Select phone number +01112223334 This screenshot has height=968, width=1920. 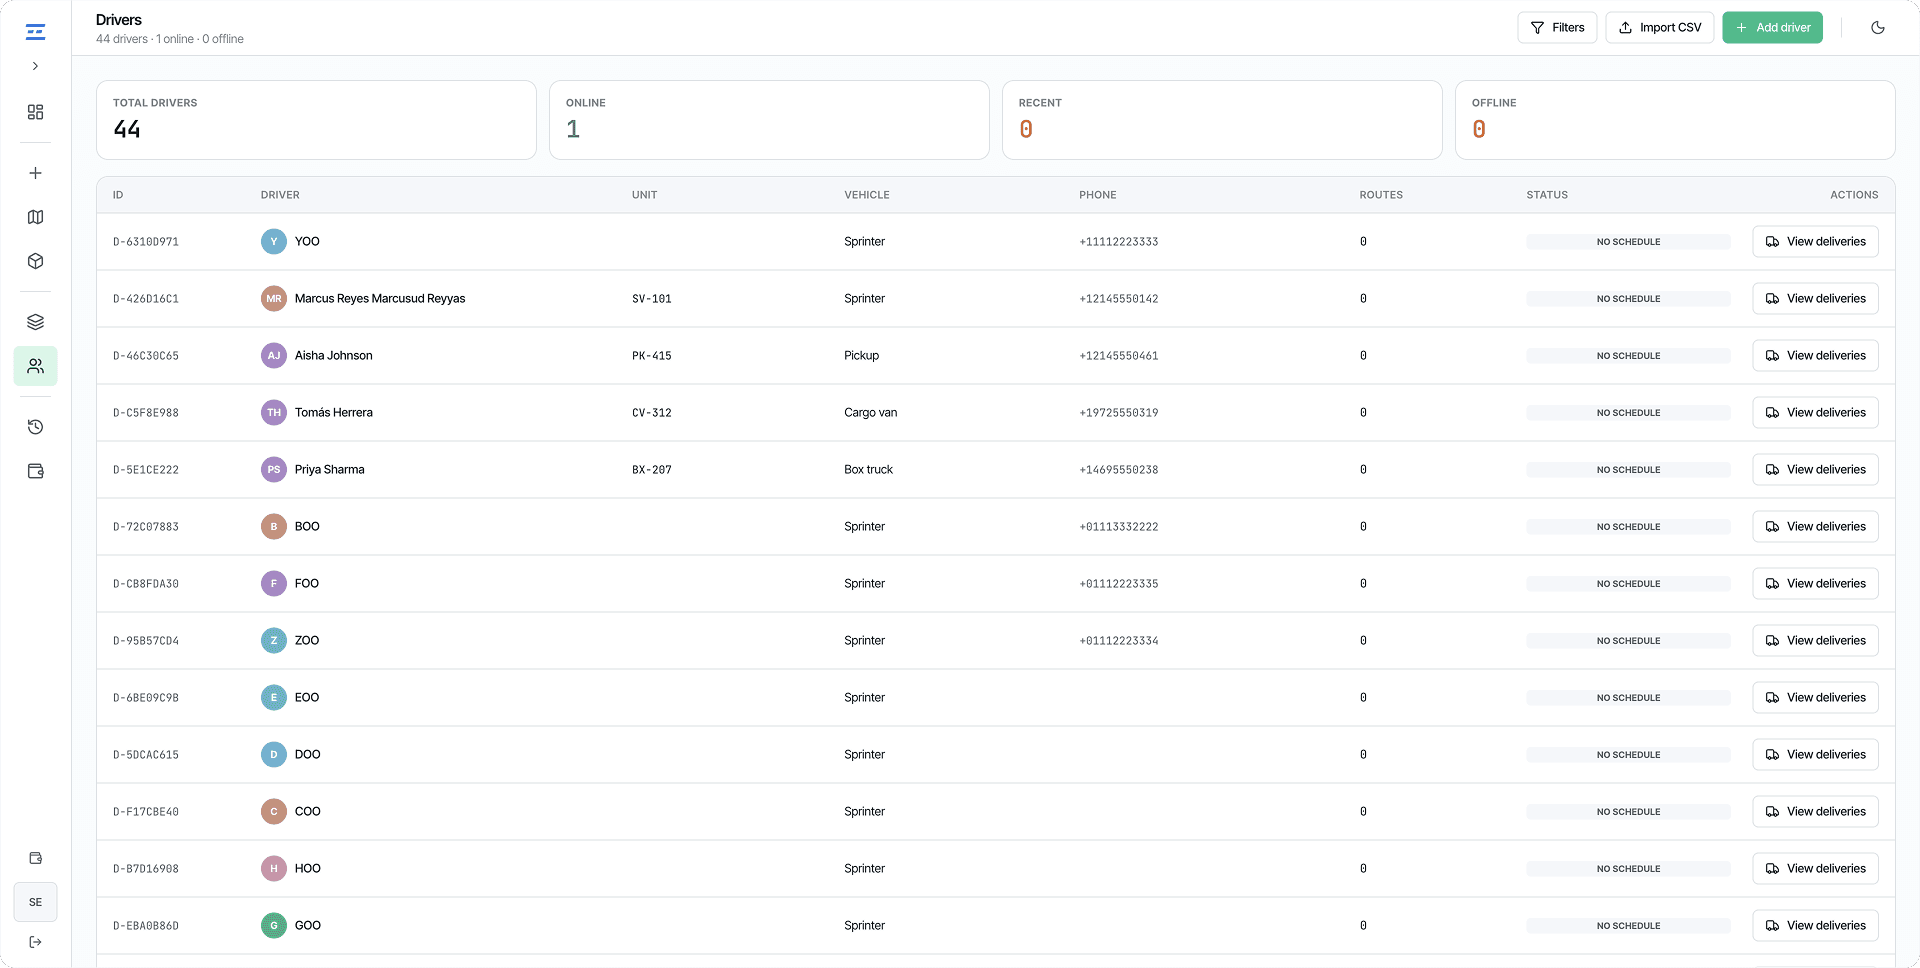click(x=1119, y=641)
